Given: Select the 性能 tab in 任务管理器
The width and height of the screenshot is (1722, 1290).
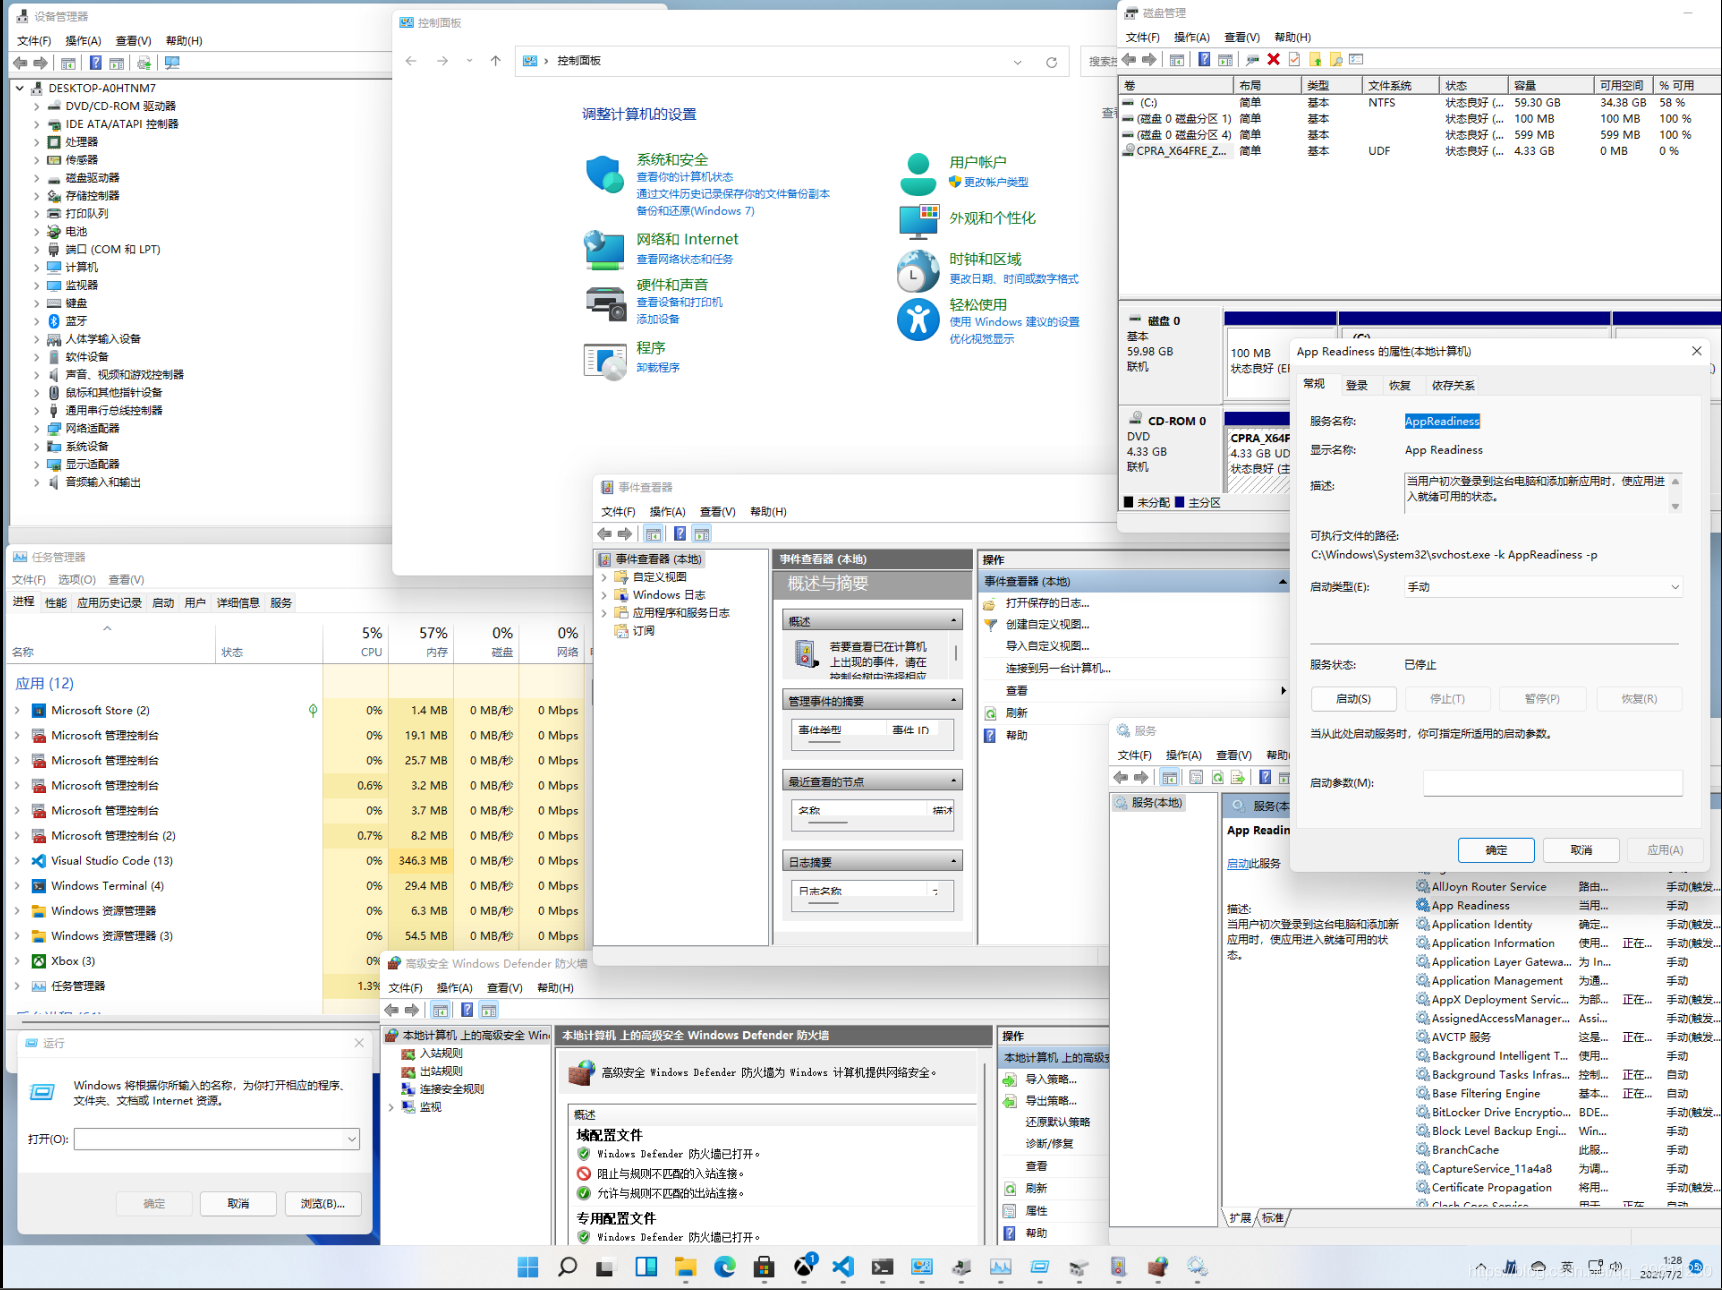Looking at the screenshot, I should click(x=56, y=602).
